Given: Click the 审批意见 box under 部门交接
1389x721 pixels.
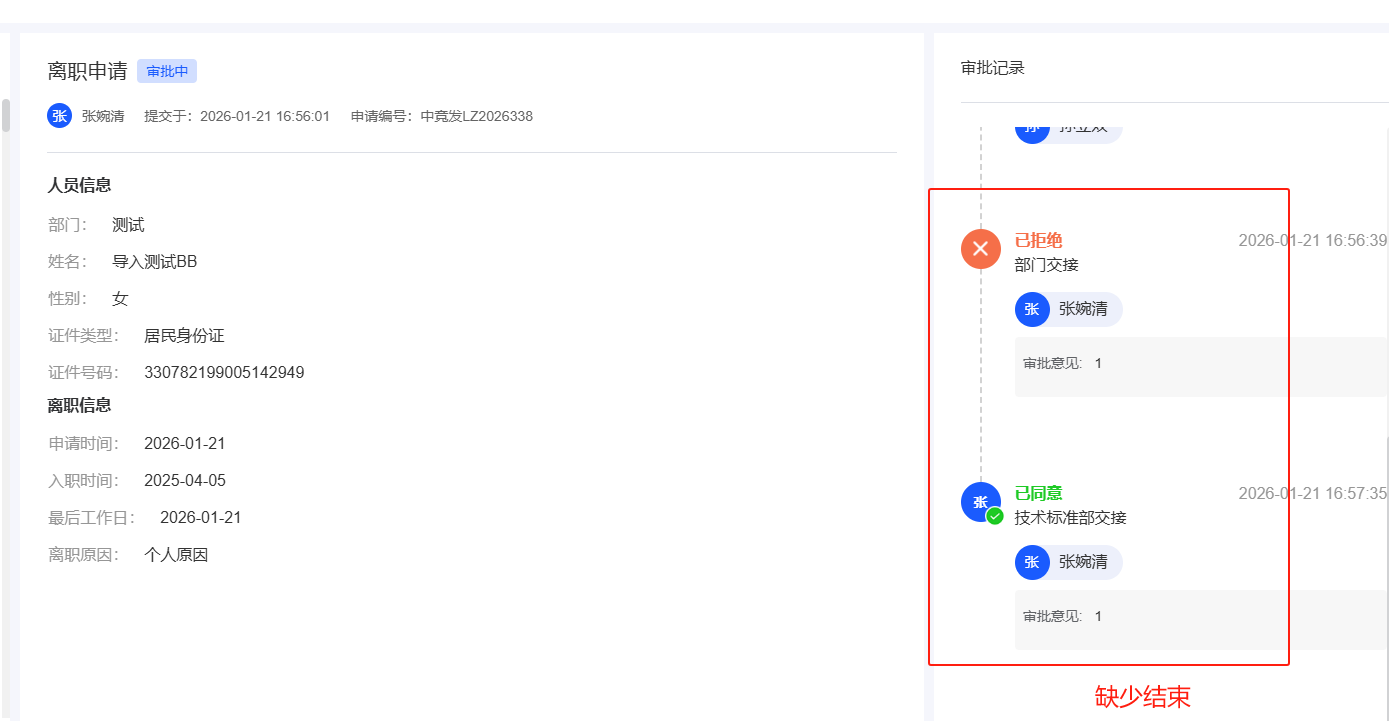Looking at the screenshot, I should tap(1200, 366).
